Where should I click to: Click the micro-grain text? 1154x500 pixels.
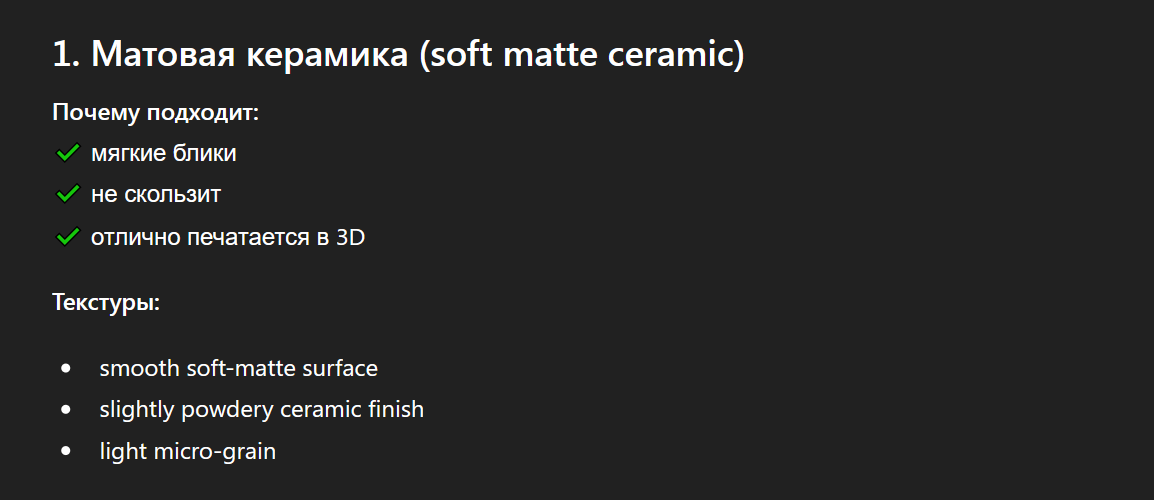tap(215, 451)
